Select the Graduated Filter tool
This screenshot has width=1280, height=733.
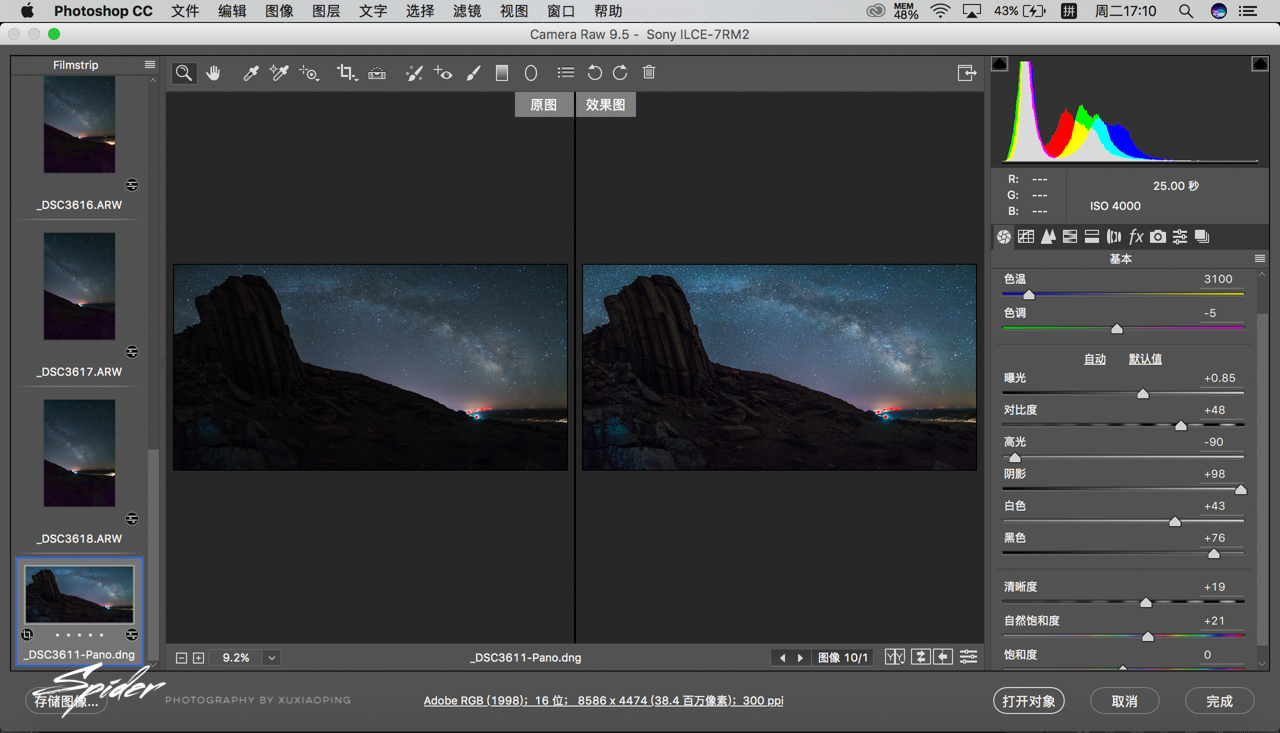[x=502, y=73]
